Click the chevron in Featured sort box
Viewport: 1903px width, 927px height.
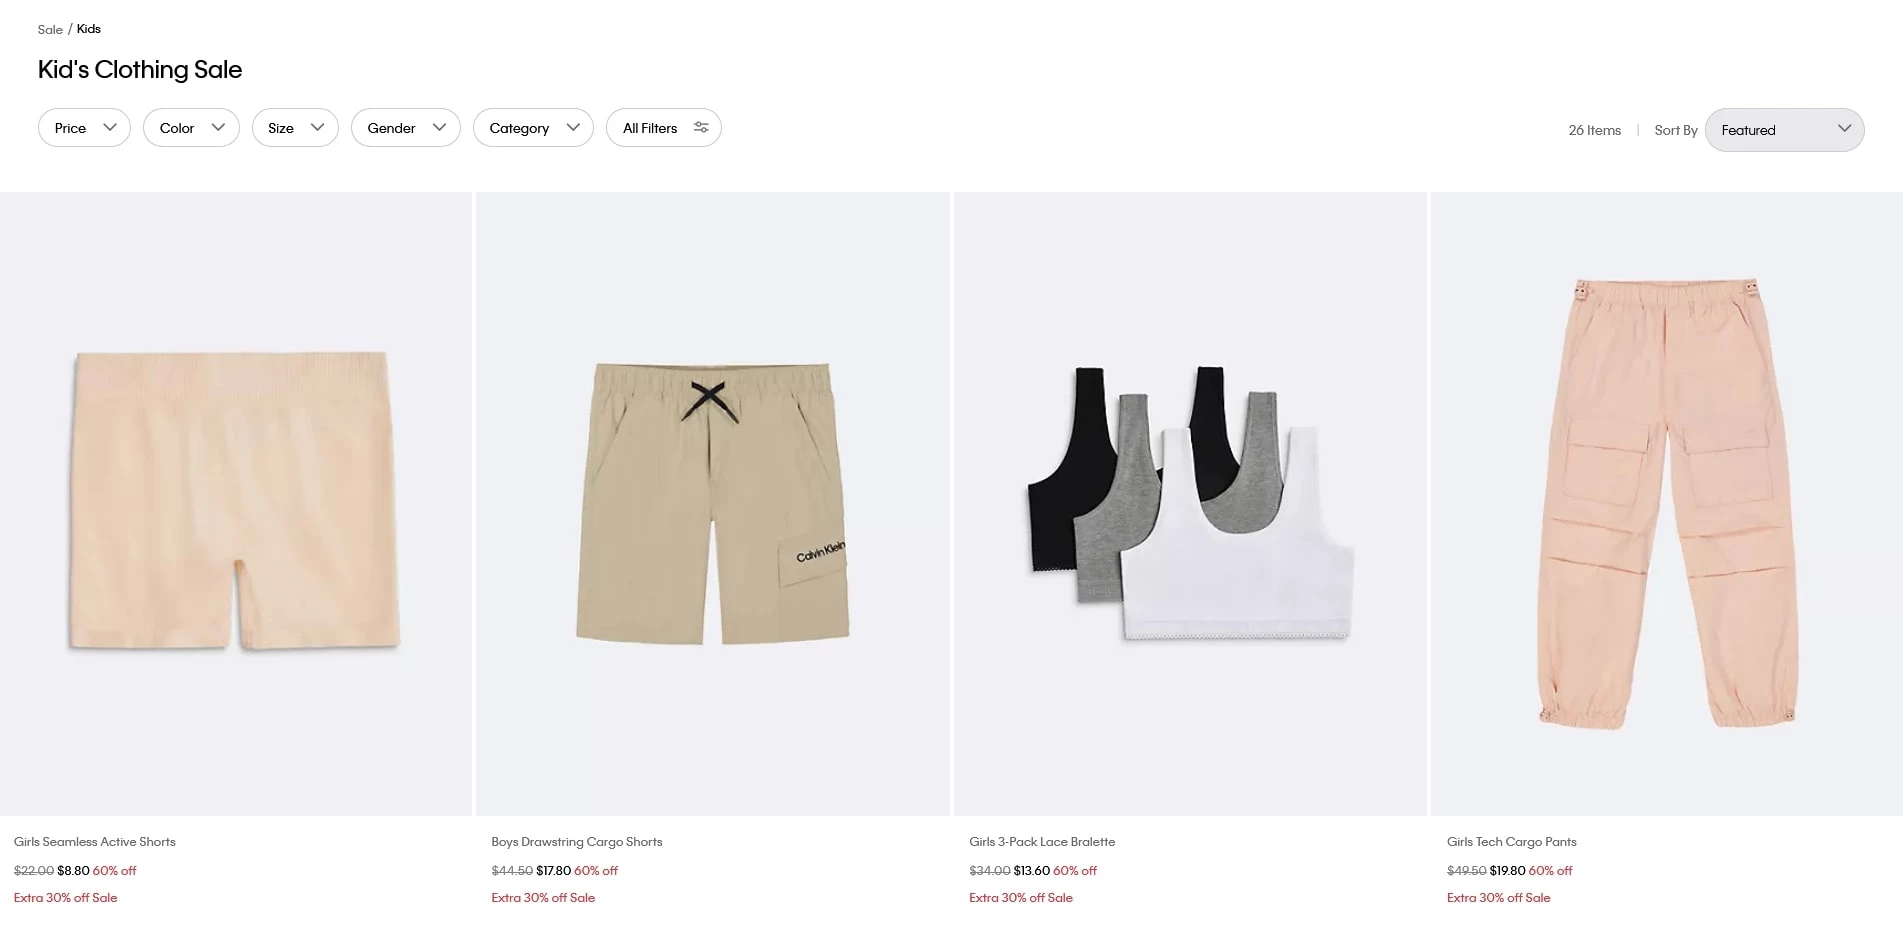pyautogui.click(x=1844, y=129)
